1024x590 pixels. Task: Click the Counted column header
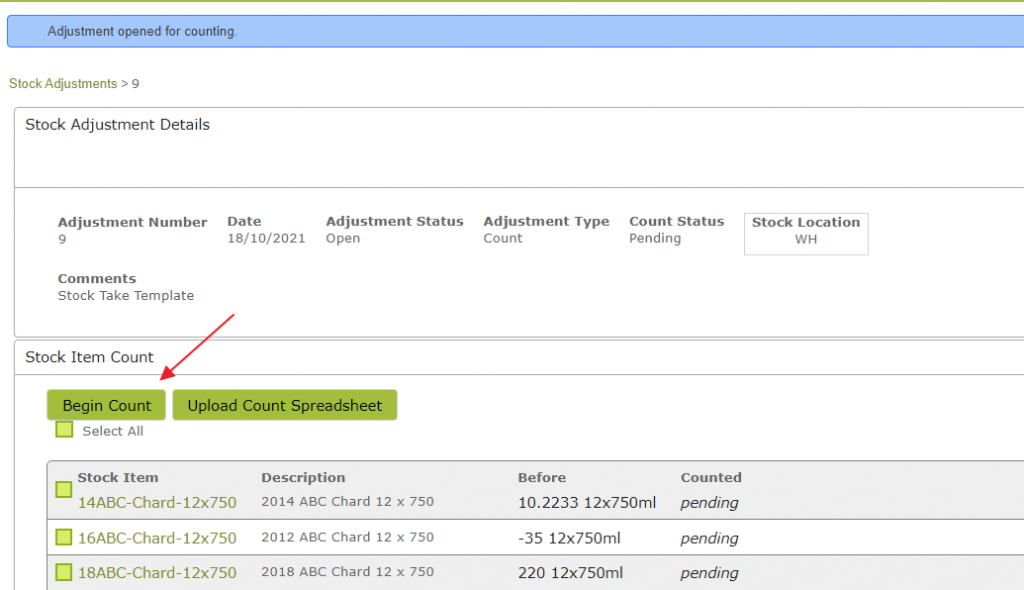click(710, 477)
